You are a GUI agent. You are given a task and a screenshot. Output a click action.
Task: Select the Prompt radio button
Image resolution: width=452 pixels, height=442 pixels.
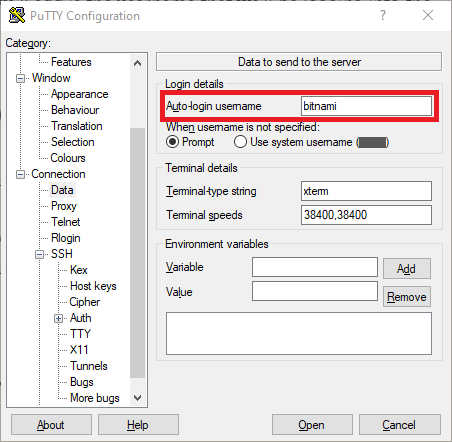click(x=172, y=142)
